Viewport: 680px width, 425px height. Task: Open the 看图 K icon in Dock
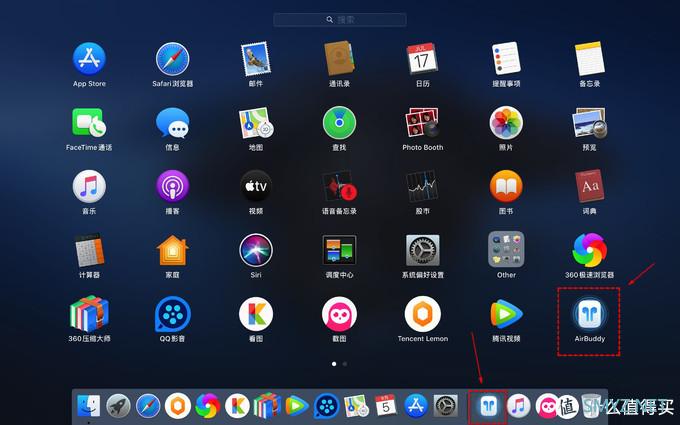(237, 406)
